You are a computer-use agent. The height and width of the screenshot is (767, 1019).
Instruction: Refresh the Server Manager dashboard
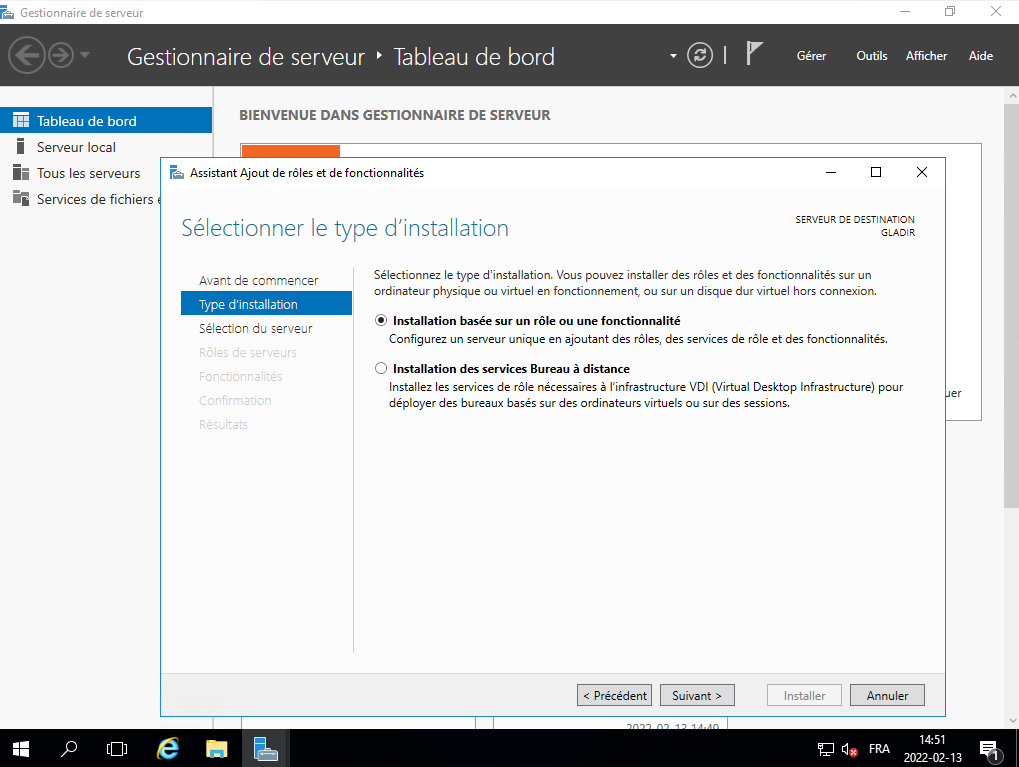(x=700, y=55)
